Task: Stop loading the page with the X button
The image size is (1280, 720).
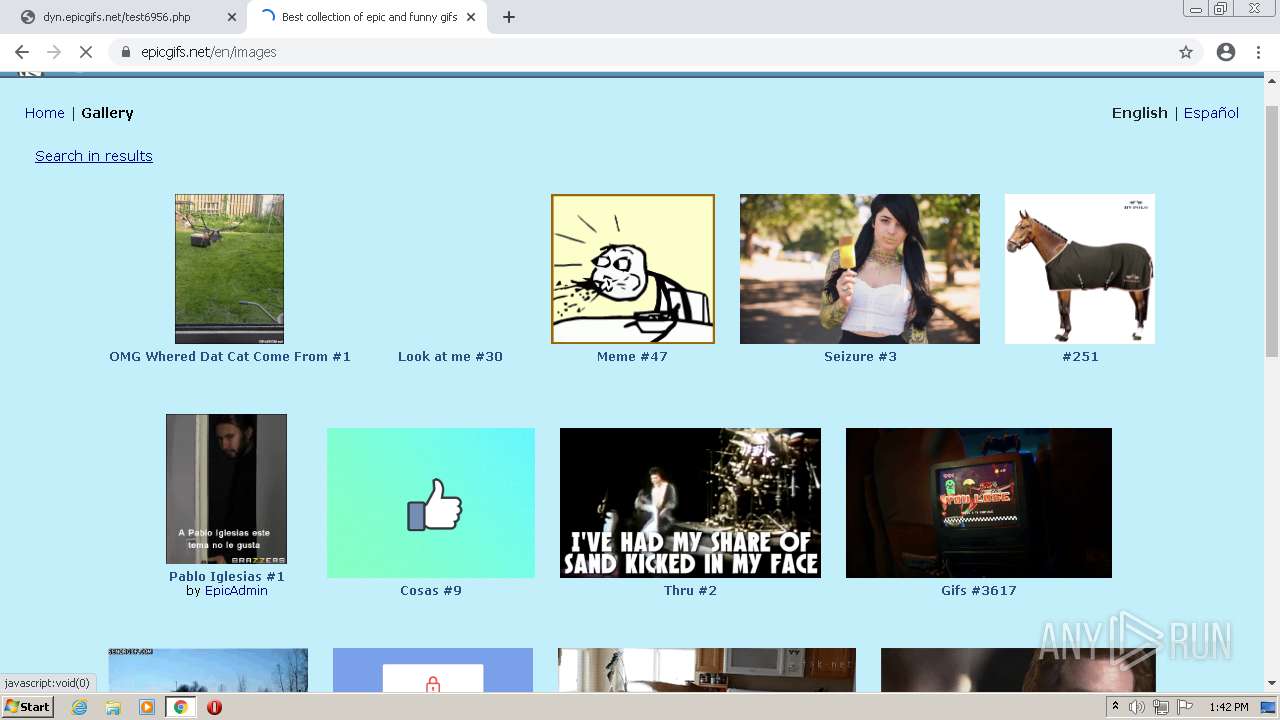Action: click(85, 52)
